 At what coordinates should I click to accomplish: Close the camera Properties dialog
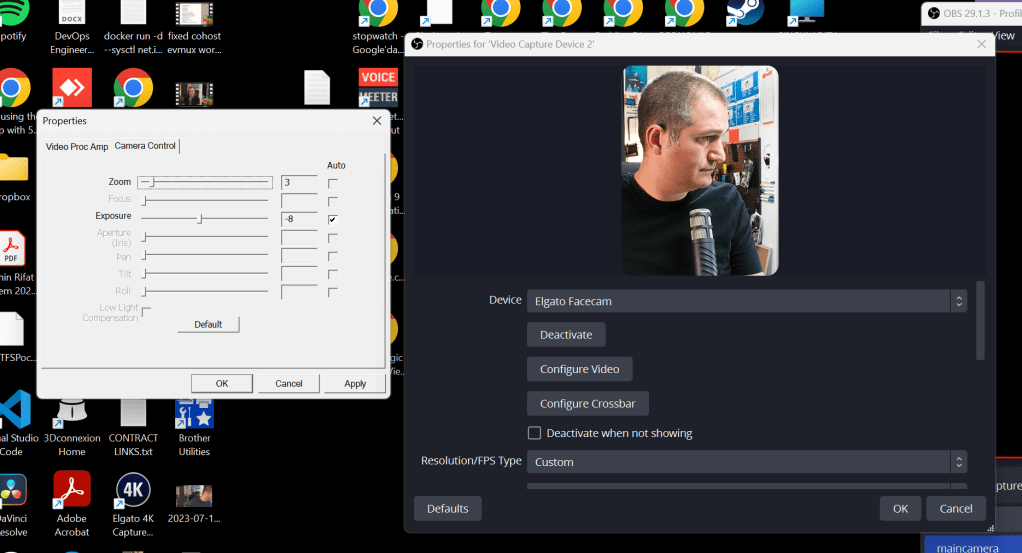tap(377, 121)
